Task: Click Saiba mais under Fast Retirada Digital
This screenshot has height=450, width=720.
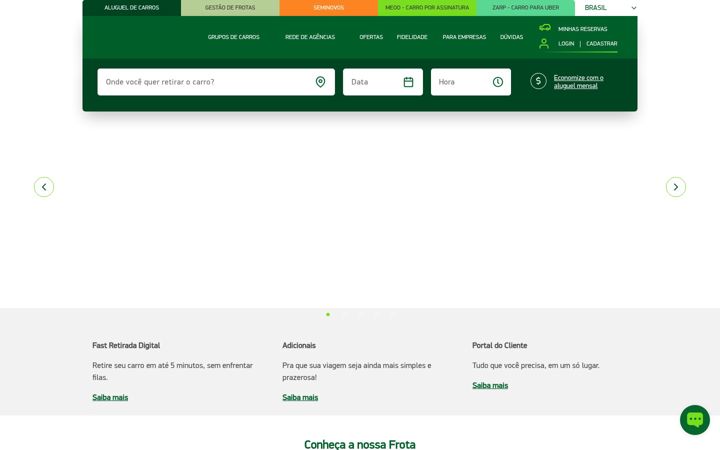Action: click(x=110, y=398)
